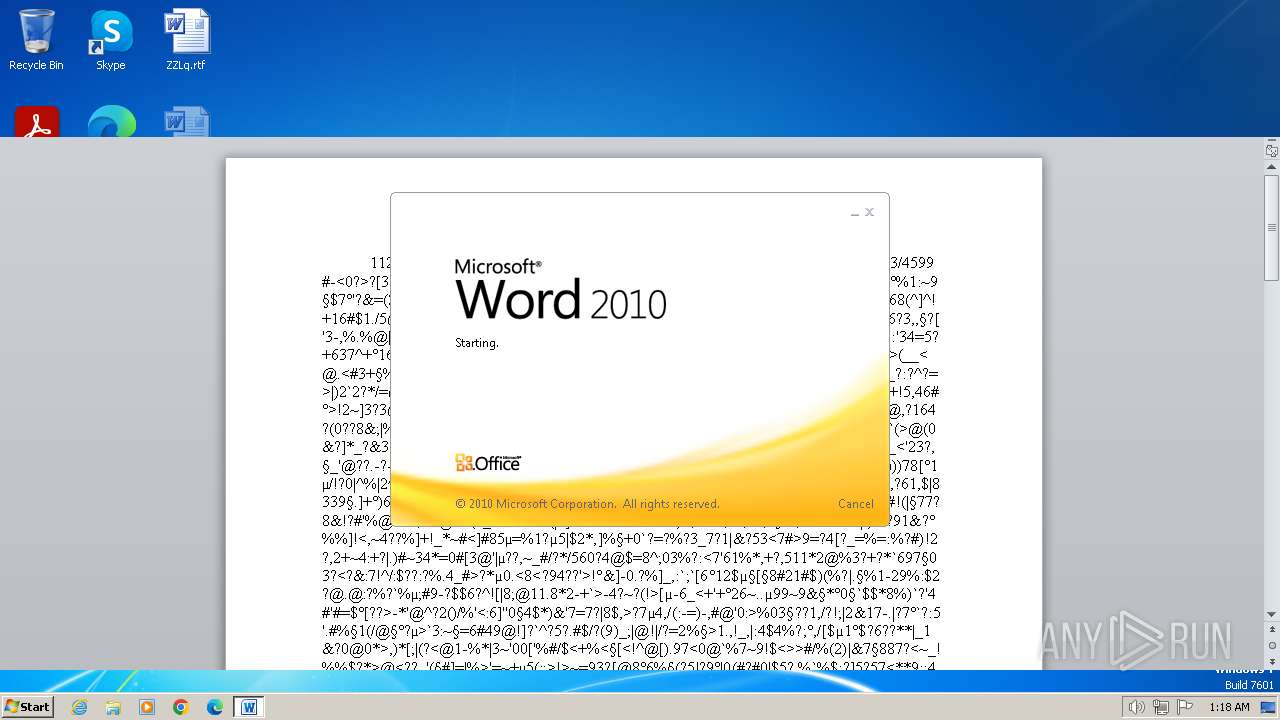The height and width of the screenshot is (720, 1280).
Task: Launch Skype from the desktop shortcut
Action: click(111, 40)
